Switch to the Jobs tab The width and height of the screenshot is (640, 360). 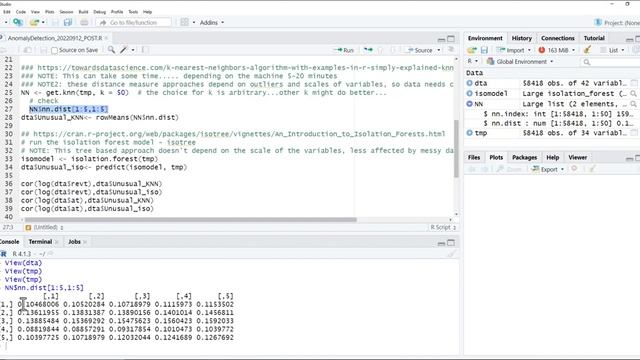click(74, 242)
